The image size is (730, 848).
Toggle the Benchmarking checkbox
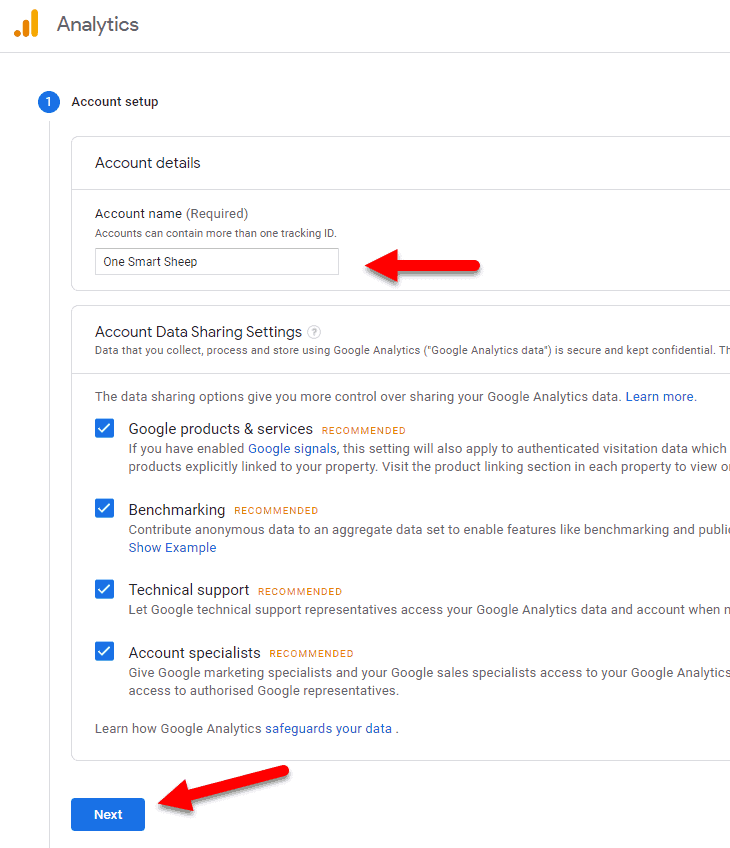104,508
